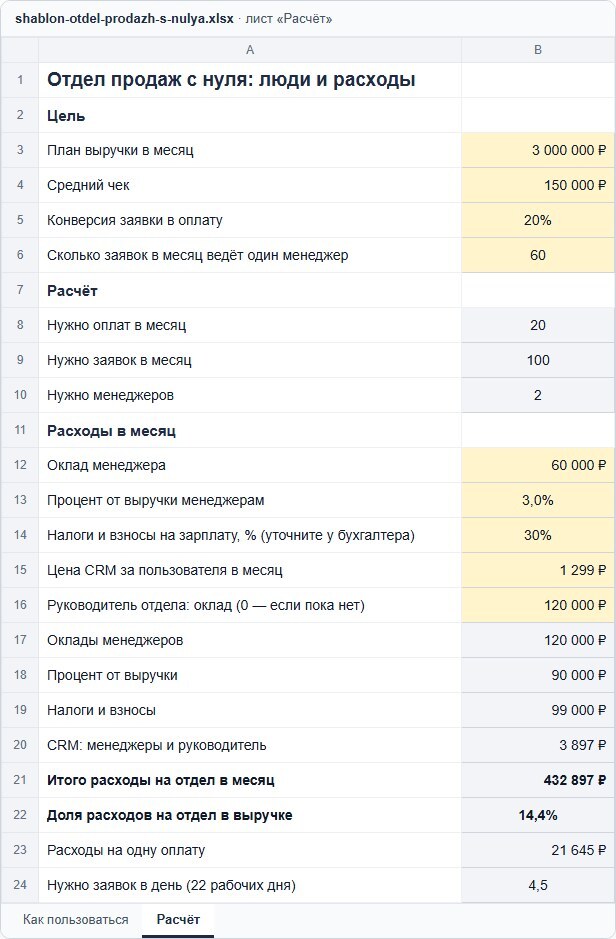Select the value cell 99 000 ₽
The height and width of the screenshot is (939, 616).
[538, 711]
